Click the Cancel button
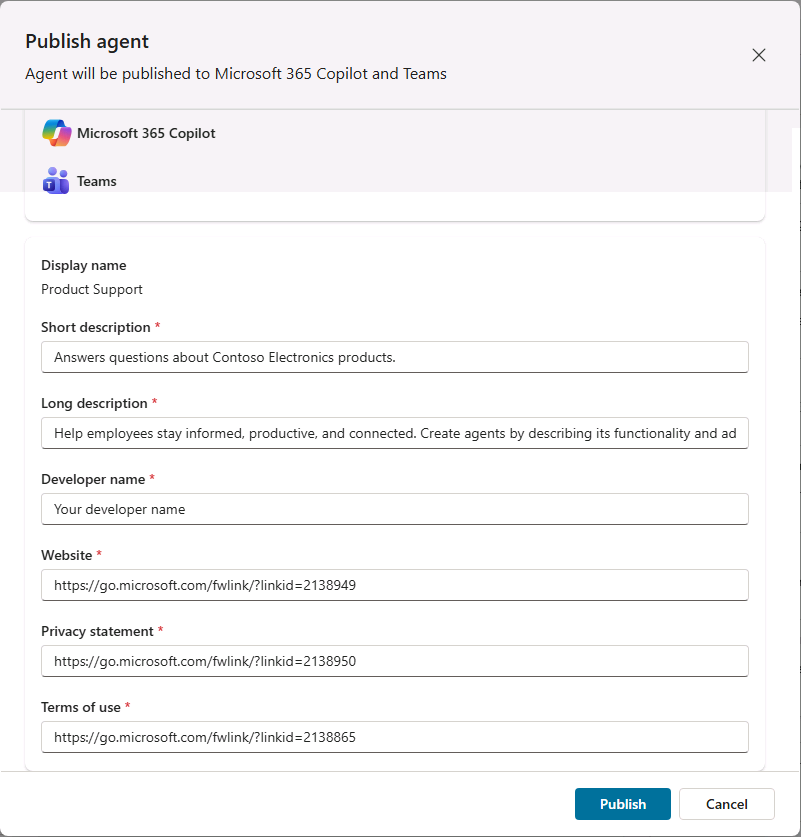This screenshot has height=837, width=801. click(x=726, y=804)
